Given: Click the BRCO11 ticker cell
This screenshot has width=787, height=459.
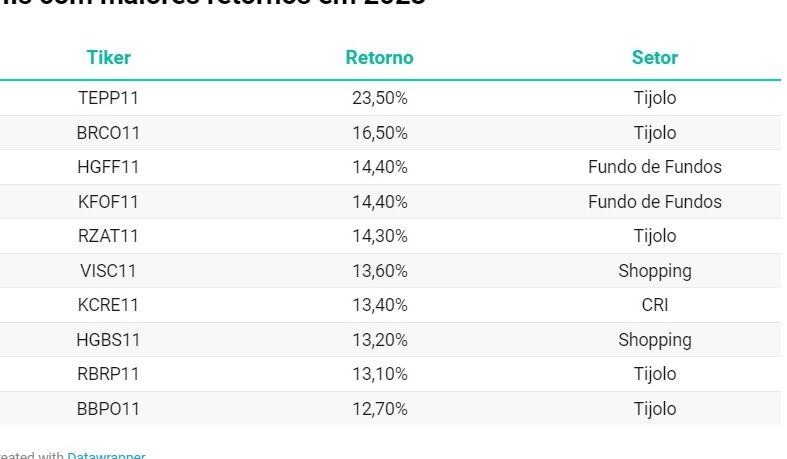Looking at the screenshot, I should click(108, 133).
